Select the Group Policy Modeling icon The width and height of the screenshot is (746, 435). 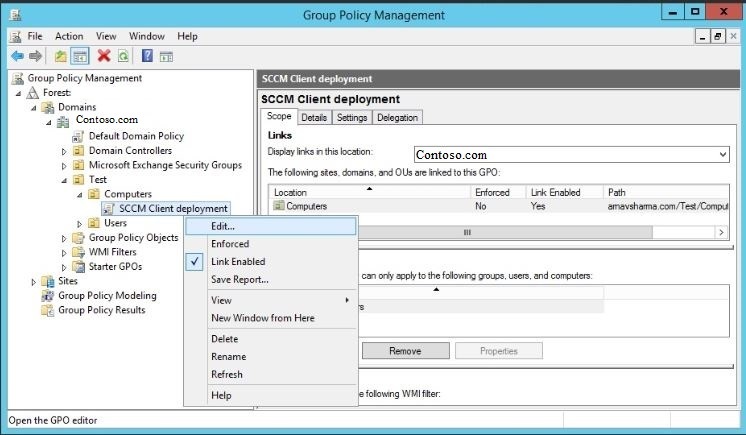(x=48, y=296)
